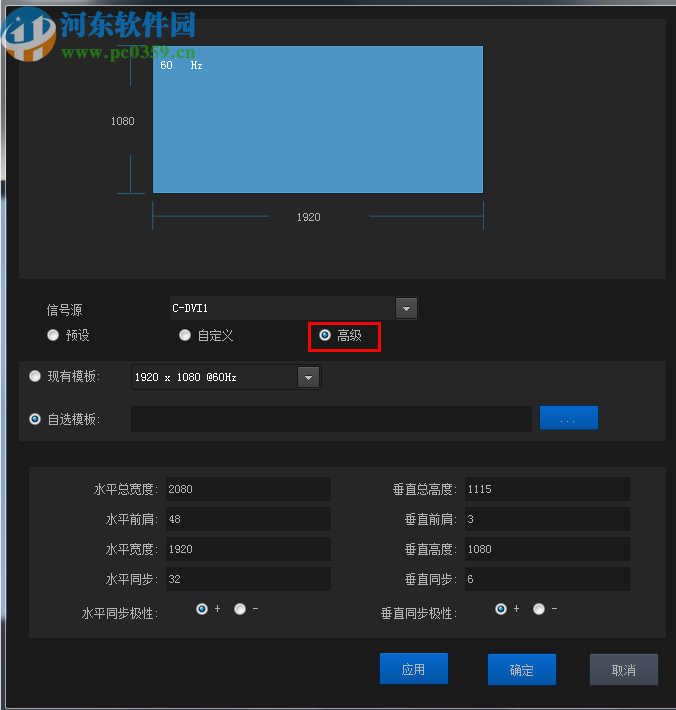Image resolution: width=676 pixels, height=710 pixels.
Task: Edit the 垂直高度 field showing 1080
Action: tap(547, 549)
